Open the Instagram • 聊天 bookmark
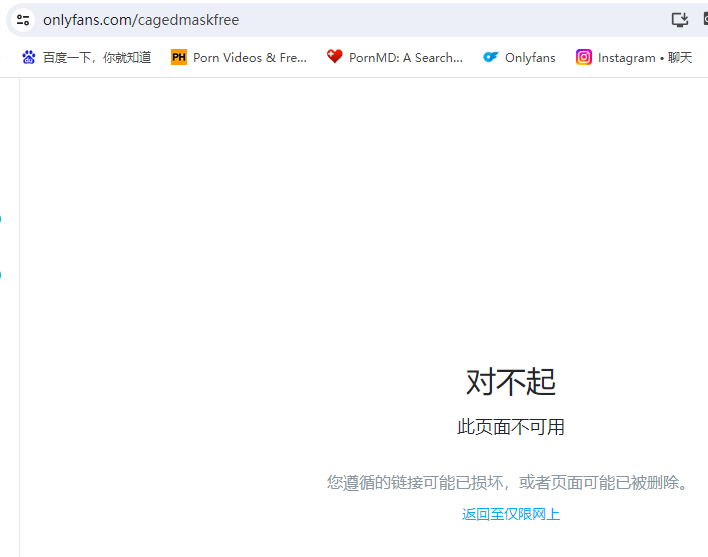Screen dimensions: 708x557 click(645, 58)
